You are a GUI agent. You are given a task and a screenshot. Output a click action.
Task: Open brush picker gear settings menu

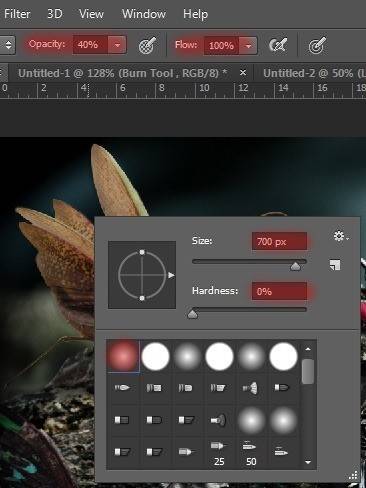click(x=341, y=236)
